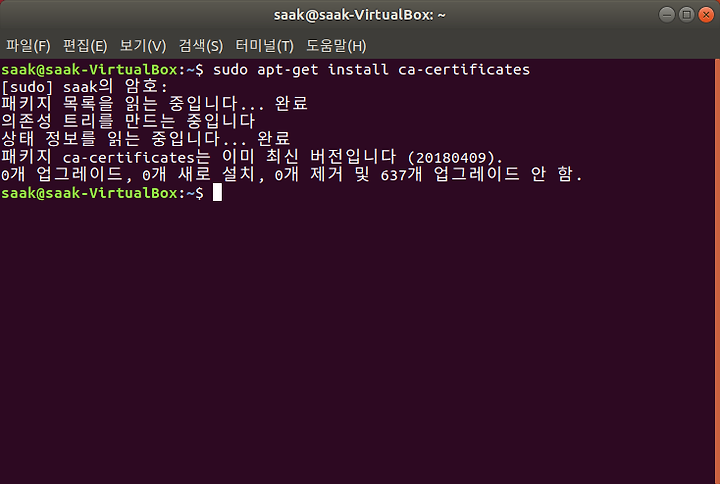
Task: Click the first green prompt saak@saak-VirtualBox
Action: click(89, 70)
